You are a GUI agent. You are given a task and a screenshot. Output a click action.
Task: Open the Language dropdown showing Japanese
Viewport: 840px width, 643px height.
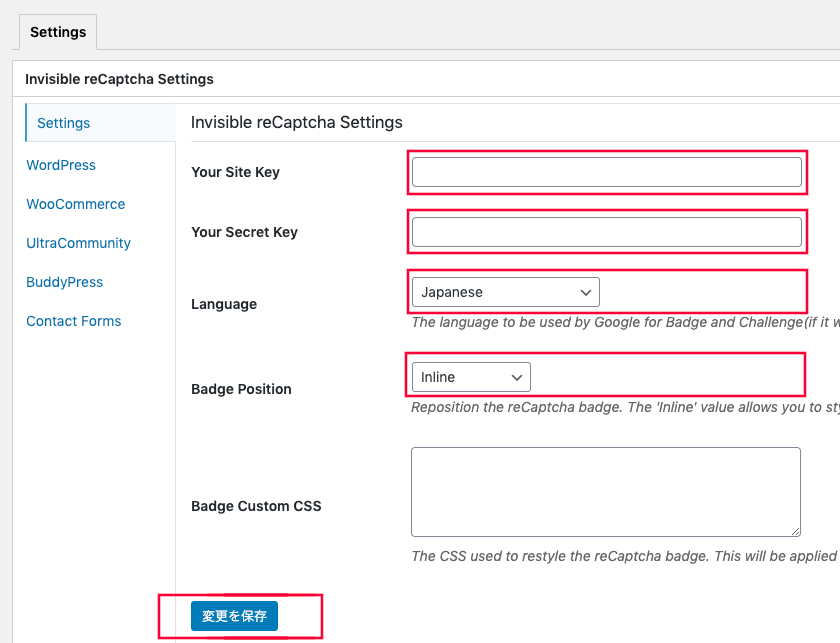point(505,292)
